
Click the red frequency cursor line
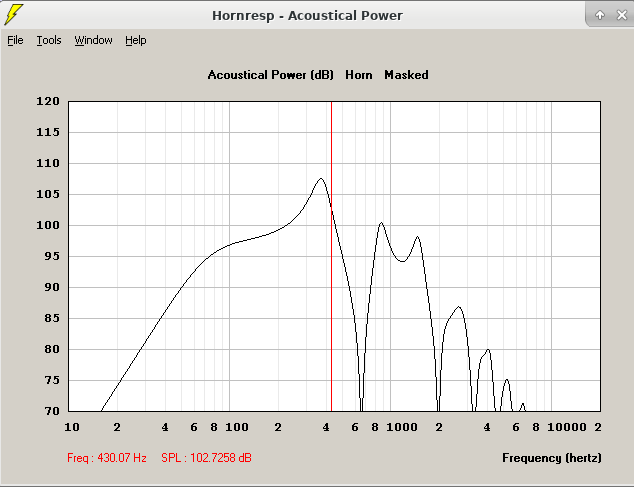point(332,256)
